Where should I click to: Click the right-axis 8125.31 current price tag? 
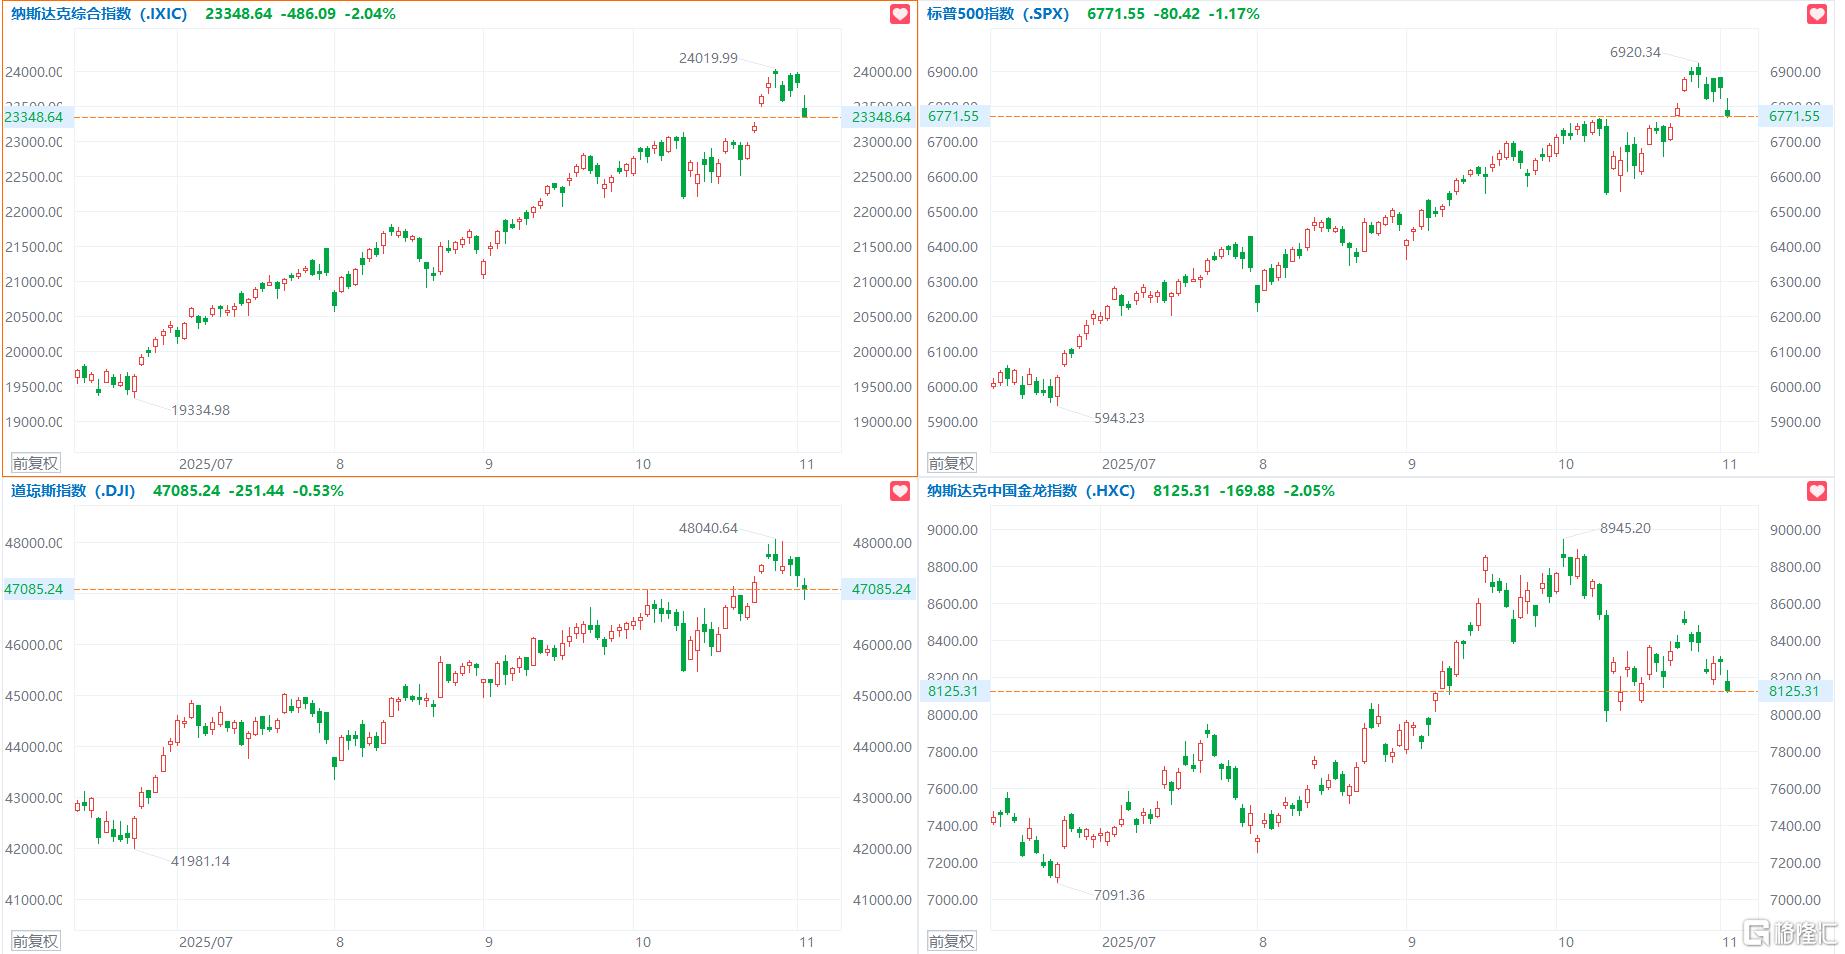pos(1794,691)
